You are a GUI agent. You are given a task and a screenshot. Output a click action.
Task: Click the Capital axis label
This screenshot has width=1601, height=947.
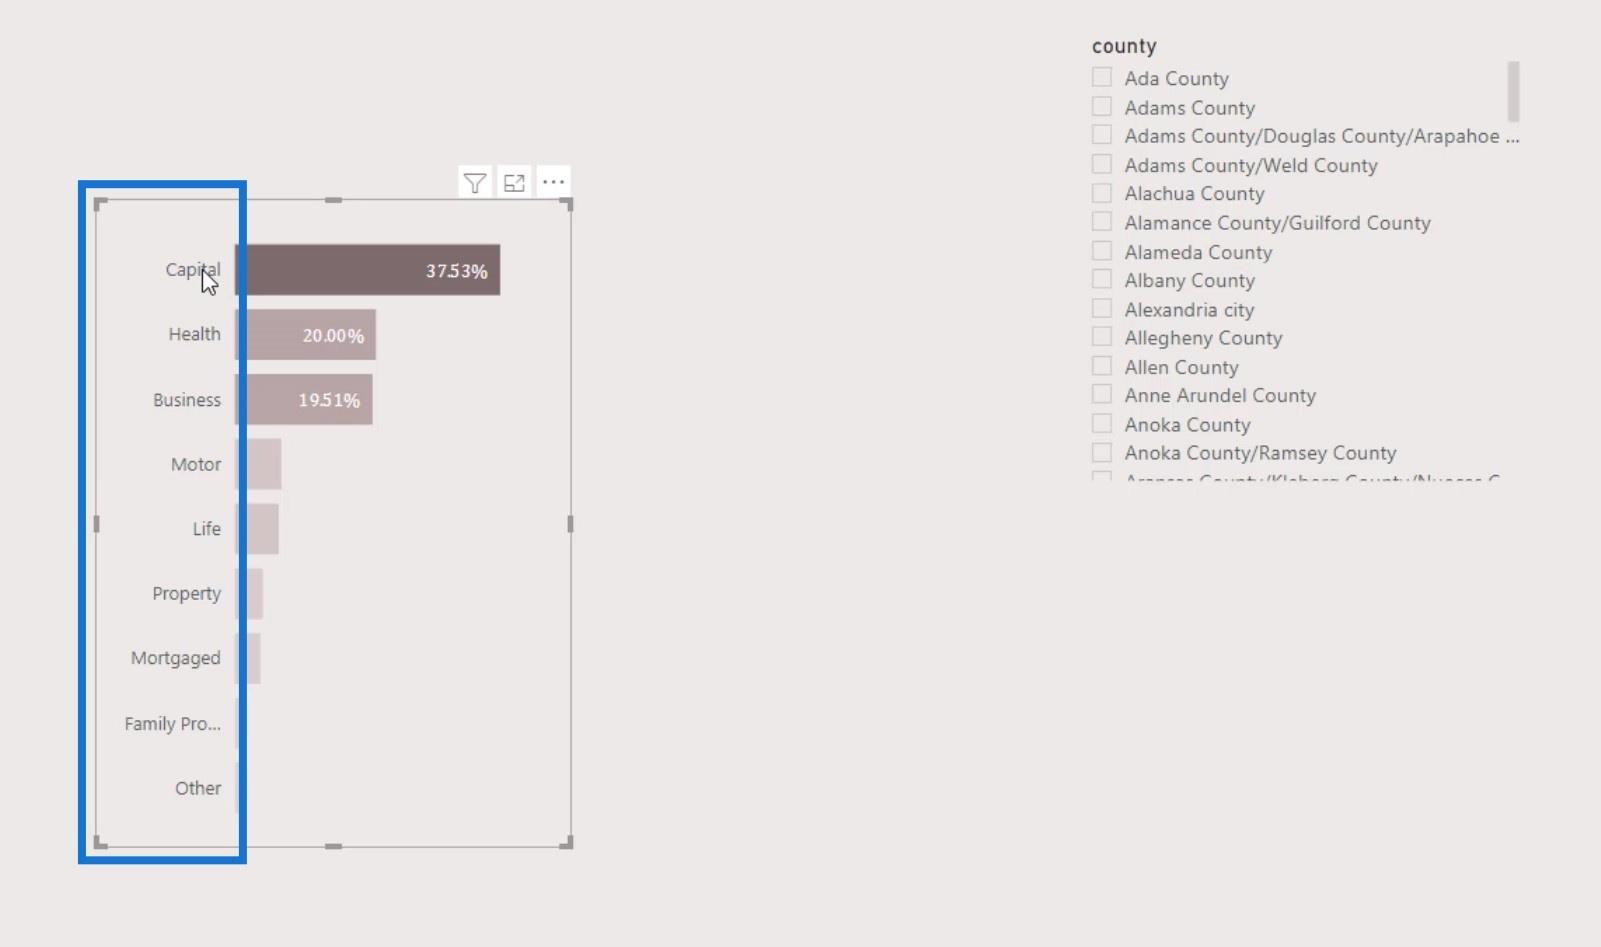193,270
